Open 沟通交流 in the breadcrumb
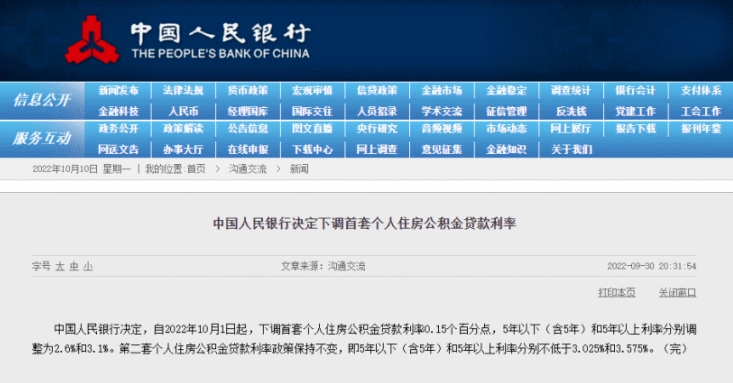The width and height of the screenshot is (733, 383). pyautogui.click(x=247, y=169)
